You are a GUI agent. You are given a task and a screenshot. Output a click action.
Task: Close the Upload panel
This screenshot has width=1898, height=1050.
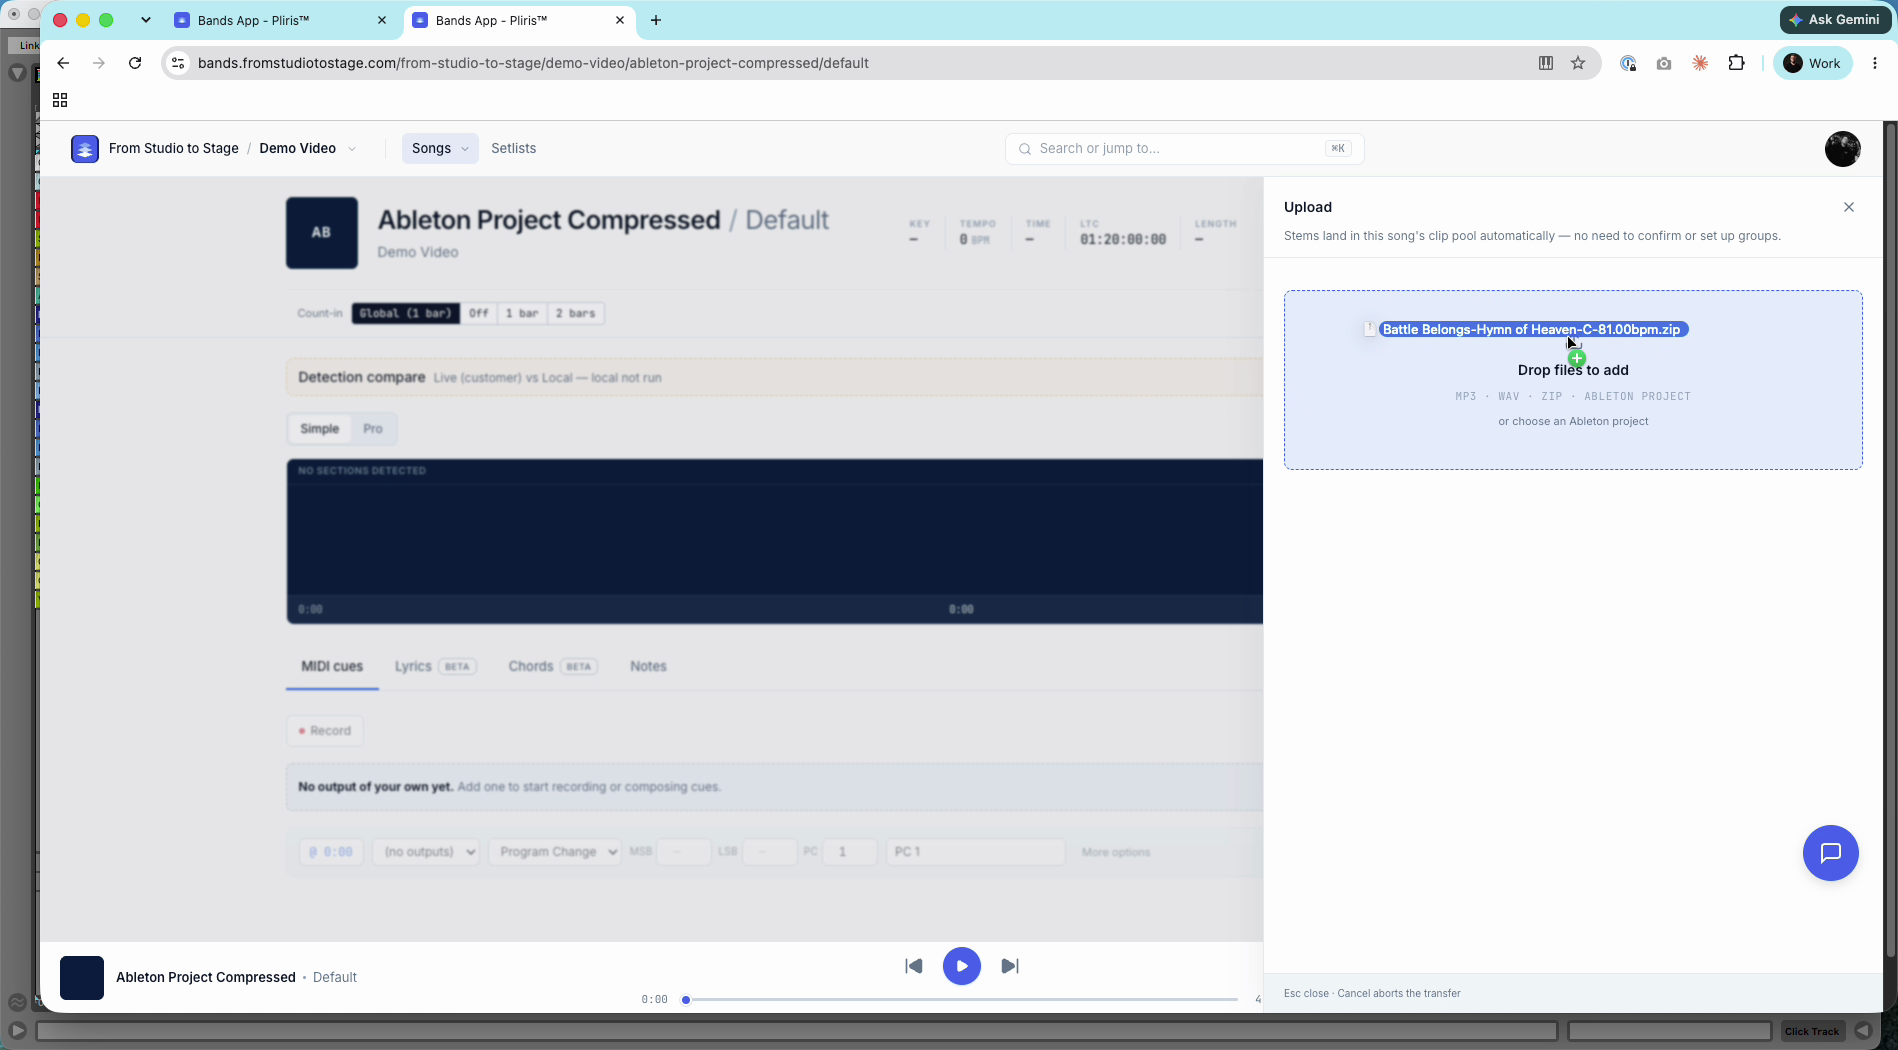pos(1849,207)
